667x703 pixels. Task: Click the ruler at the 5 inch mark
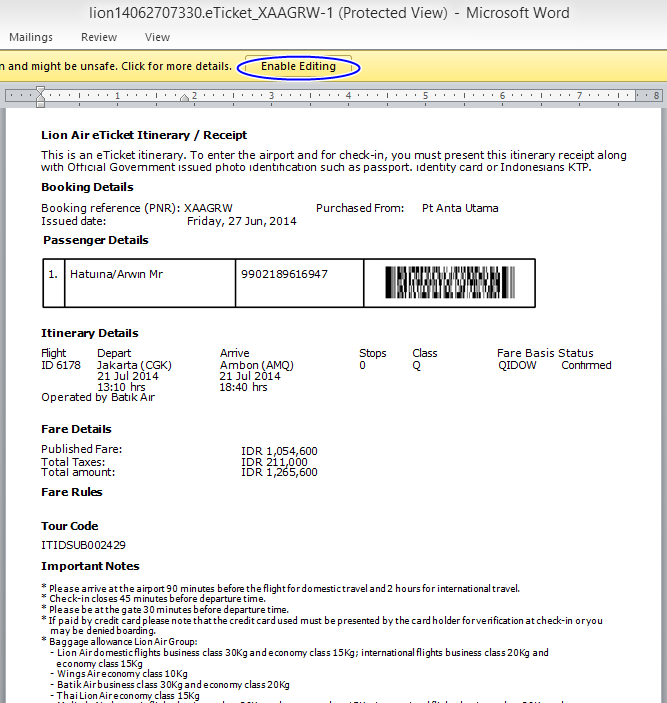[425, 95]
